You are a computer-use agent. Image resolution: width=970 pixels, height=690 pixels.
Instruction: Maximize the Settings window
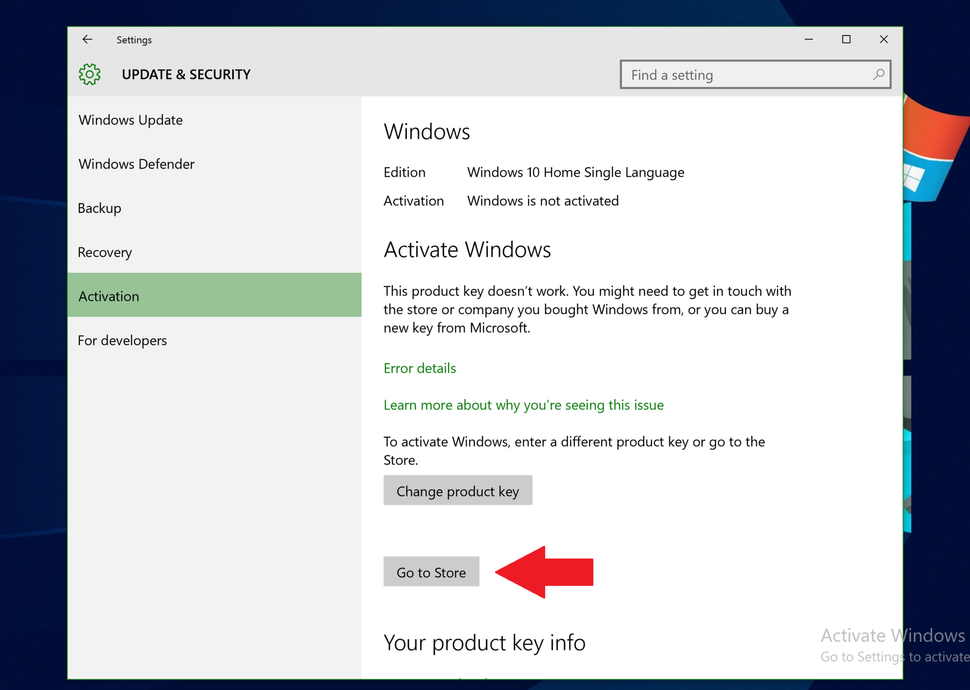pos(846,39)
